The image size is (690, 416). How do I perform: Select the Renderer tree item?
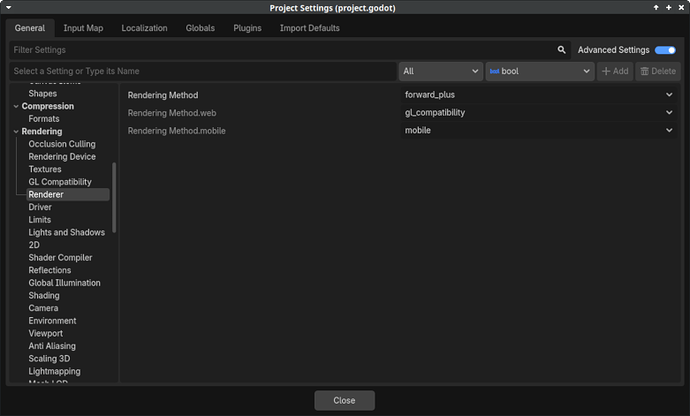(x=68, y=195)
